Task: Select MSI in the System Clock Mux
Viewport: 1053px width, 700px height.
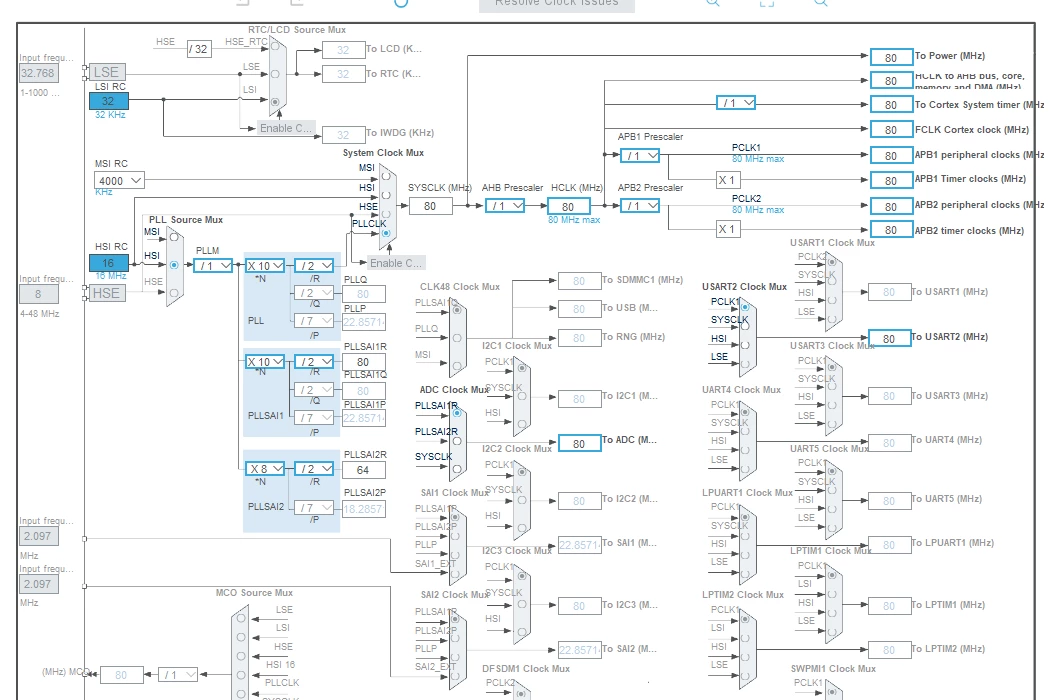Action: [x=385, y=176]
